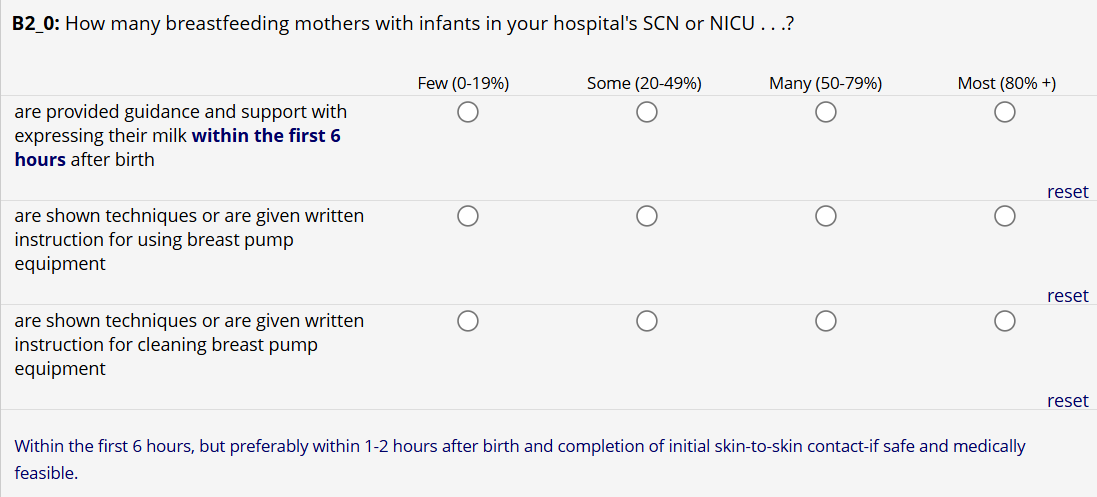Select Few (0-19%) for expressing milk guidance
Viewport: 1097px width, 497px height.
click(x=466, y=112)
